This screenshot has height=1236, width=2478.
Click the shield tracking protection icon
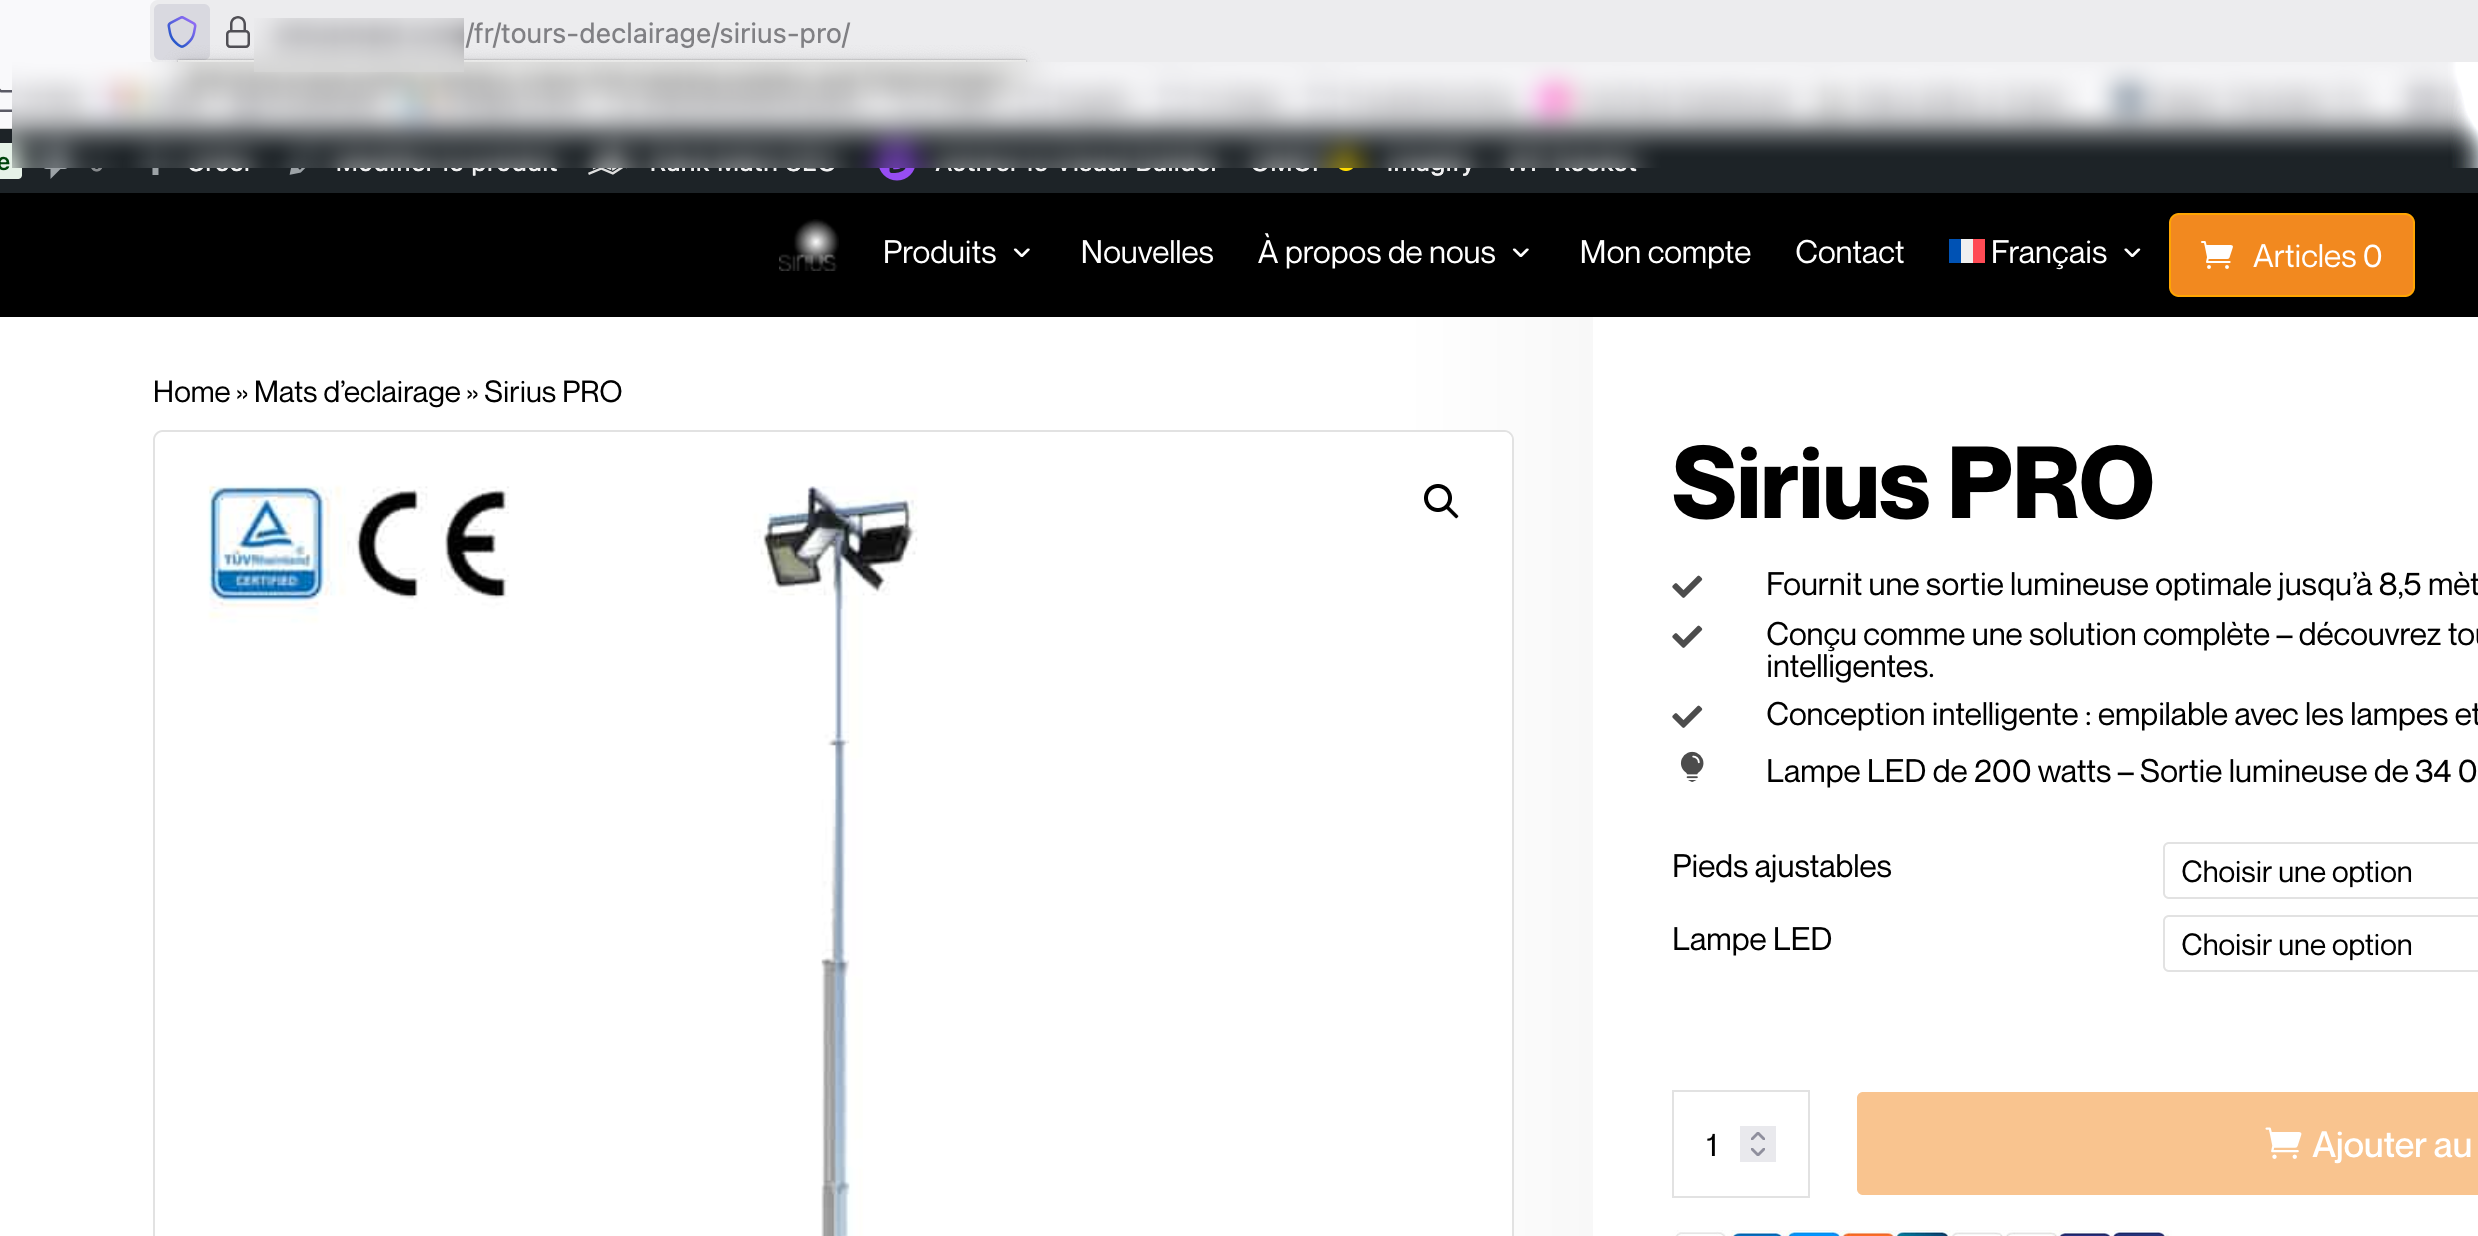(181, 32)
